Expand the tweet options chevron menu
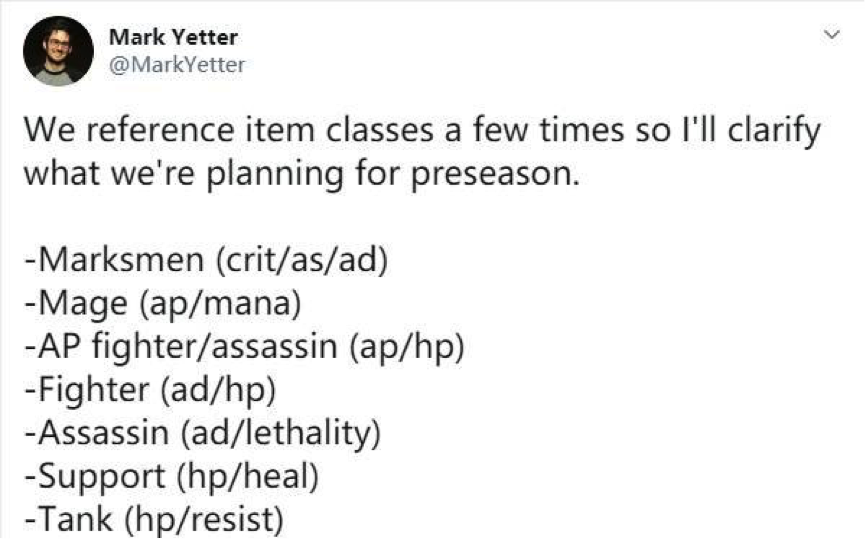 point(831,35)
